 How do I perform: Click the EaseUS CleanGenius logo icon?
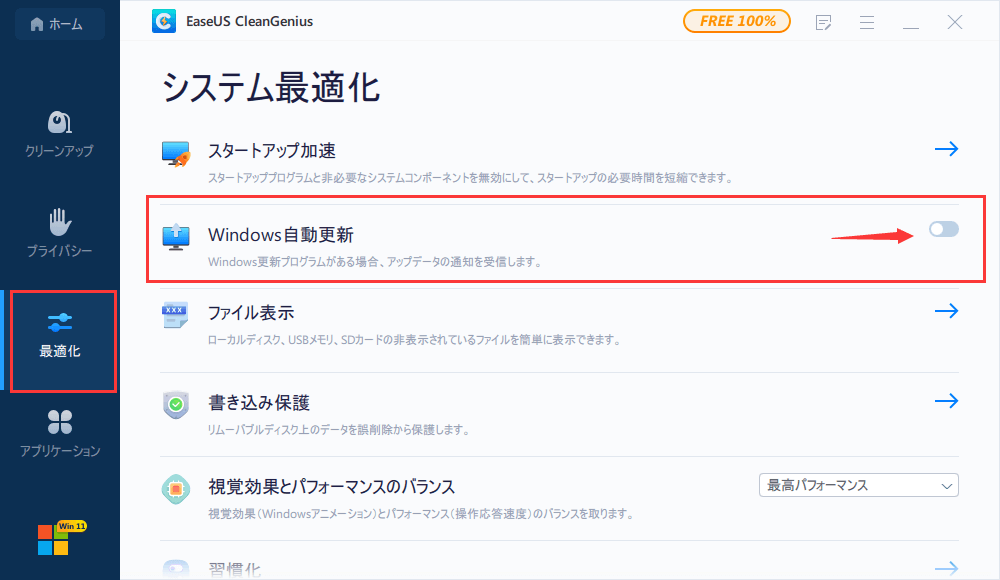[x=163, y=20]
